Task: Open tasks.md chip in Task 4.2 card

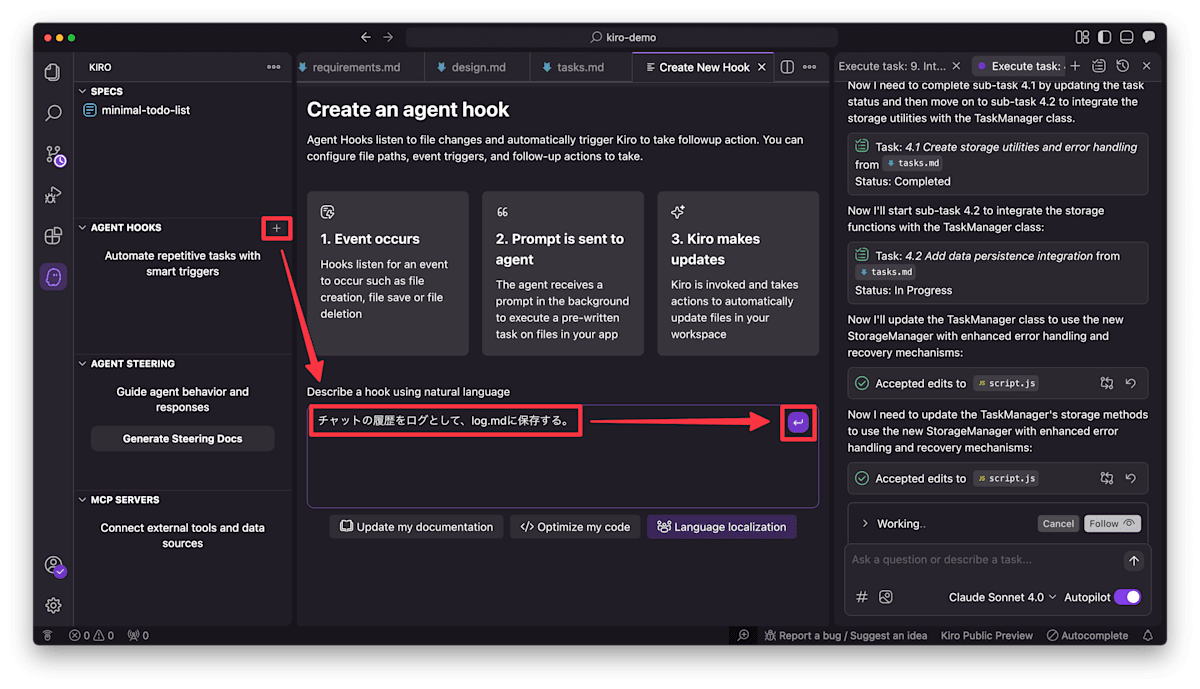Action: pyautogui.click(x=886, y=272)
